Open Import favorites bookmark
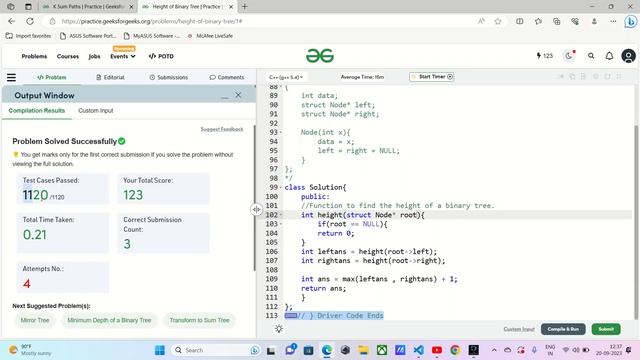 pos(29,36)
